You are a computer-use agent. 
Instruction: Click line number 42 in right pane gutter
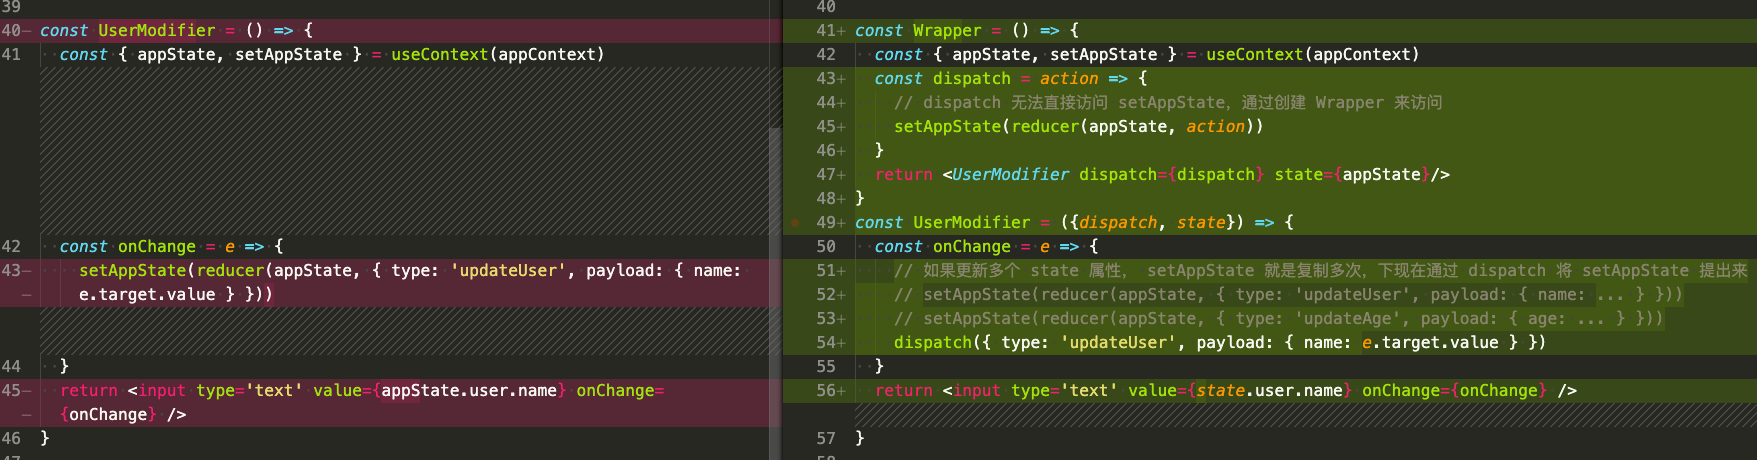pos(825,55)
